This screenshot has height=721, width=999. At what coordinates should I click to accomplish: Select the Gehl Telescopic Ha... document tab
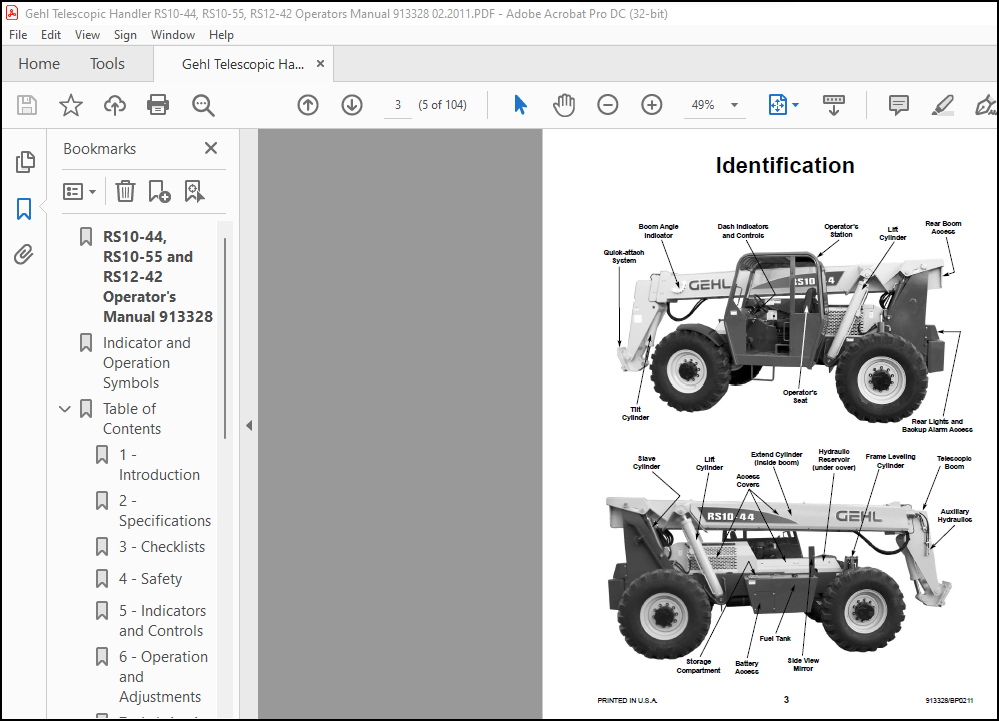pos(243,64)
